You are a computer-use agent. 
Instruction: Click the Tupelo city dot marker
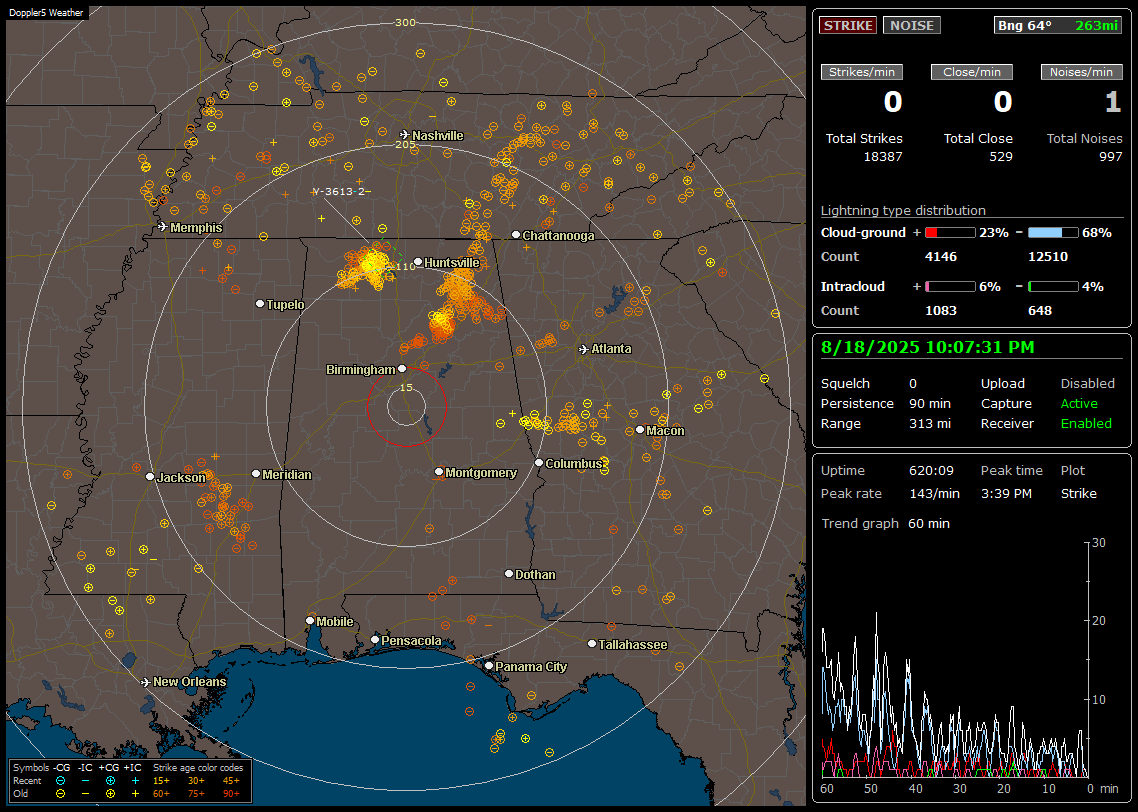pyautogui.click(x=260, y=303)
